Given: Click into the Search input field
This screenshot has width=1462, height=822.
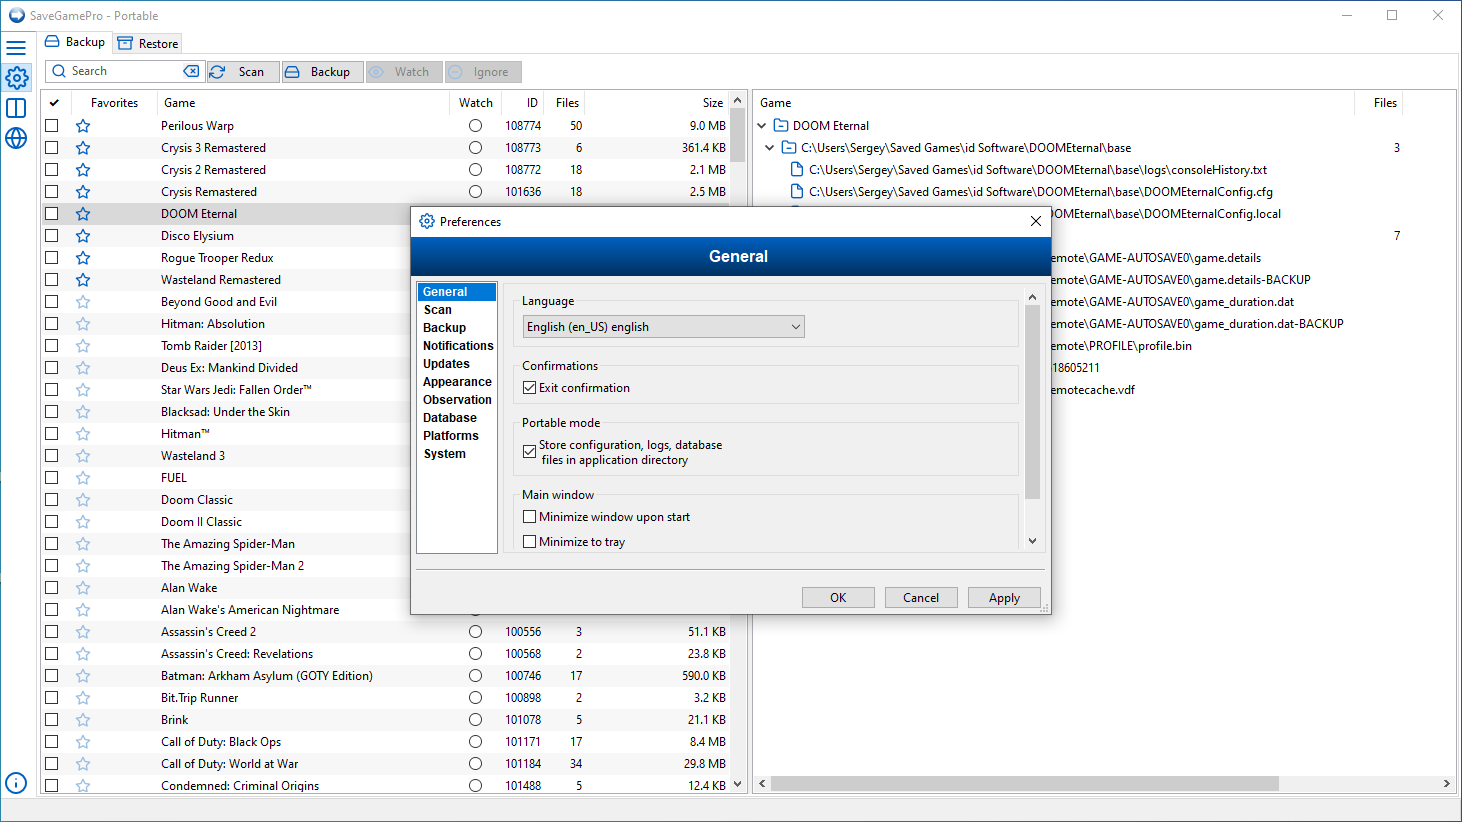Looking at the screenshot, I should [125, 71].
